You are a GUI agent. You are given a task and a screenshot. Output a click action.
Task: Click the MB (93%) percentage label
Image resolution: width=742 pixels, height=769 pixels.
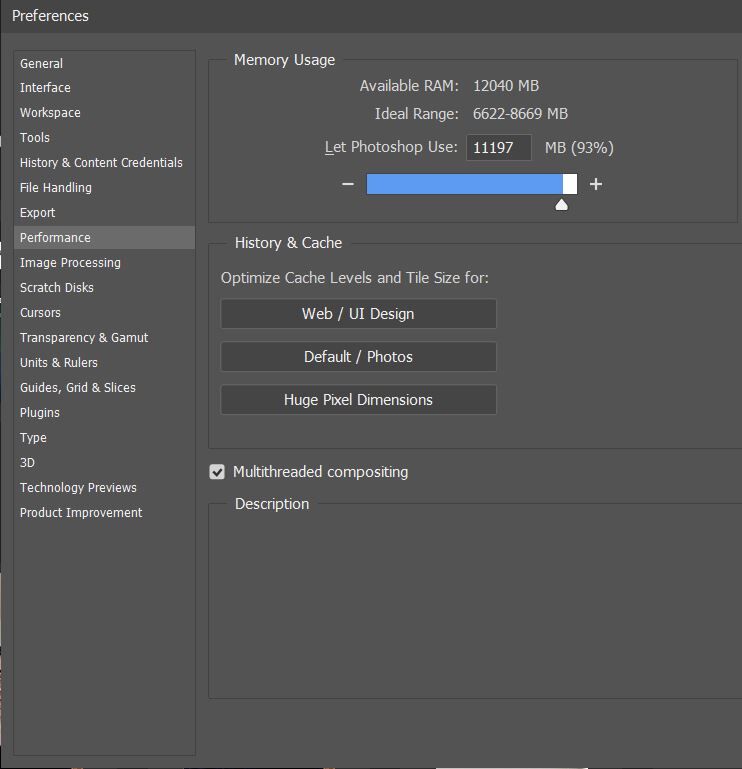(579, 148)
